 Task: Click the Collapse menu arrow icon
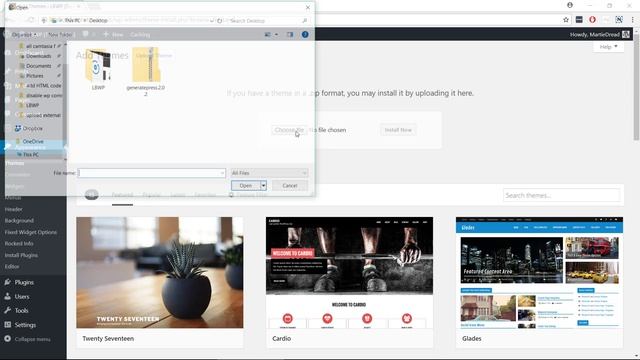8,339
